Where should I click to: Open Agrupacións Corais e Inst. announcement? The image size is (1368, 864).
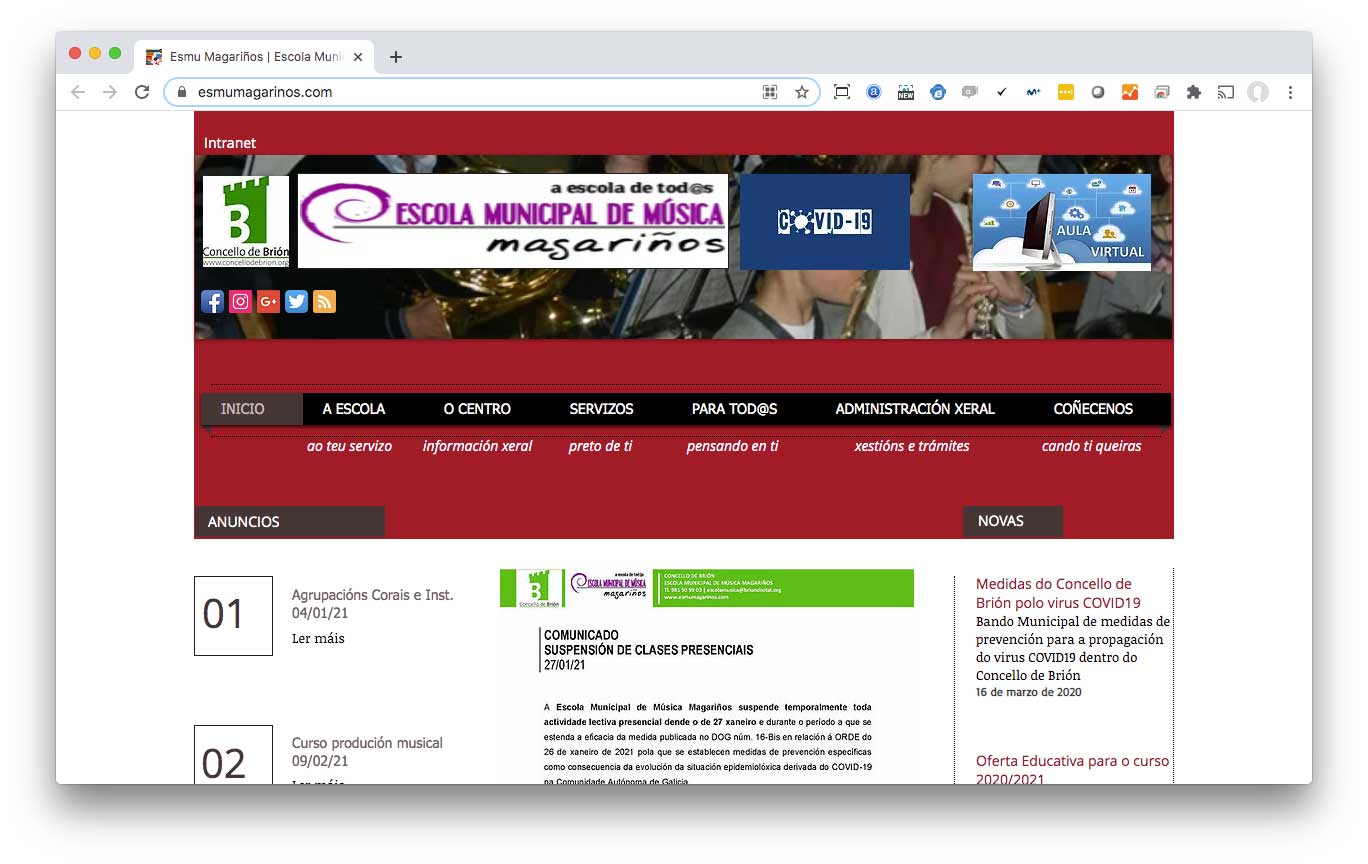tap(372, 595)
